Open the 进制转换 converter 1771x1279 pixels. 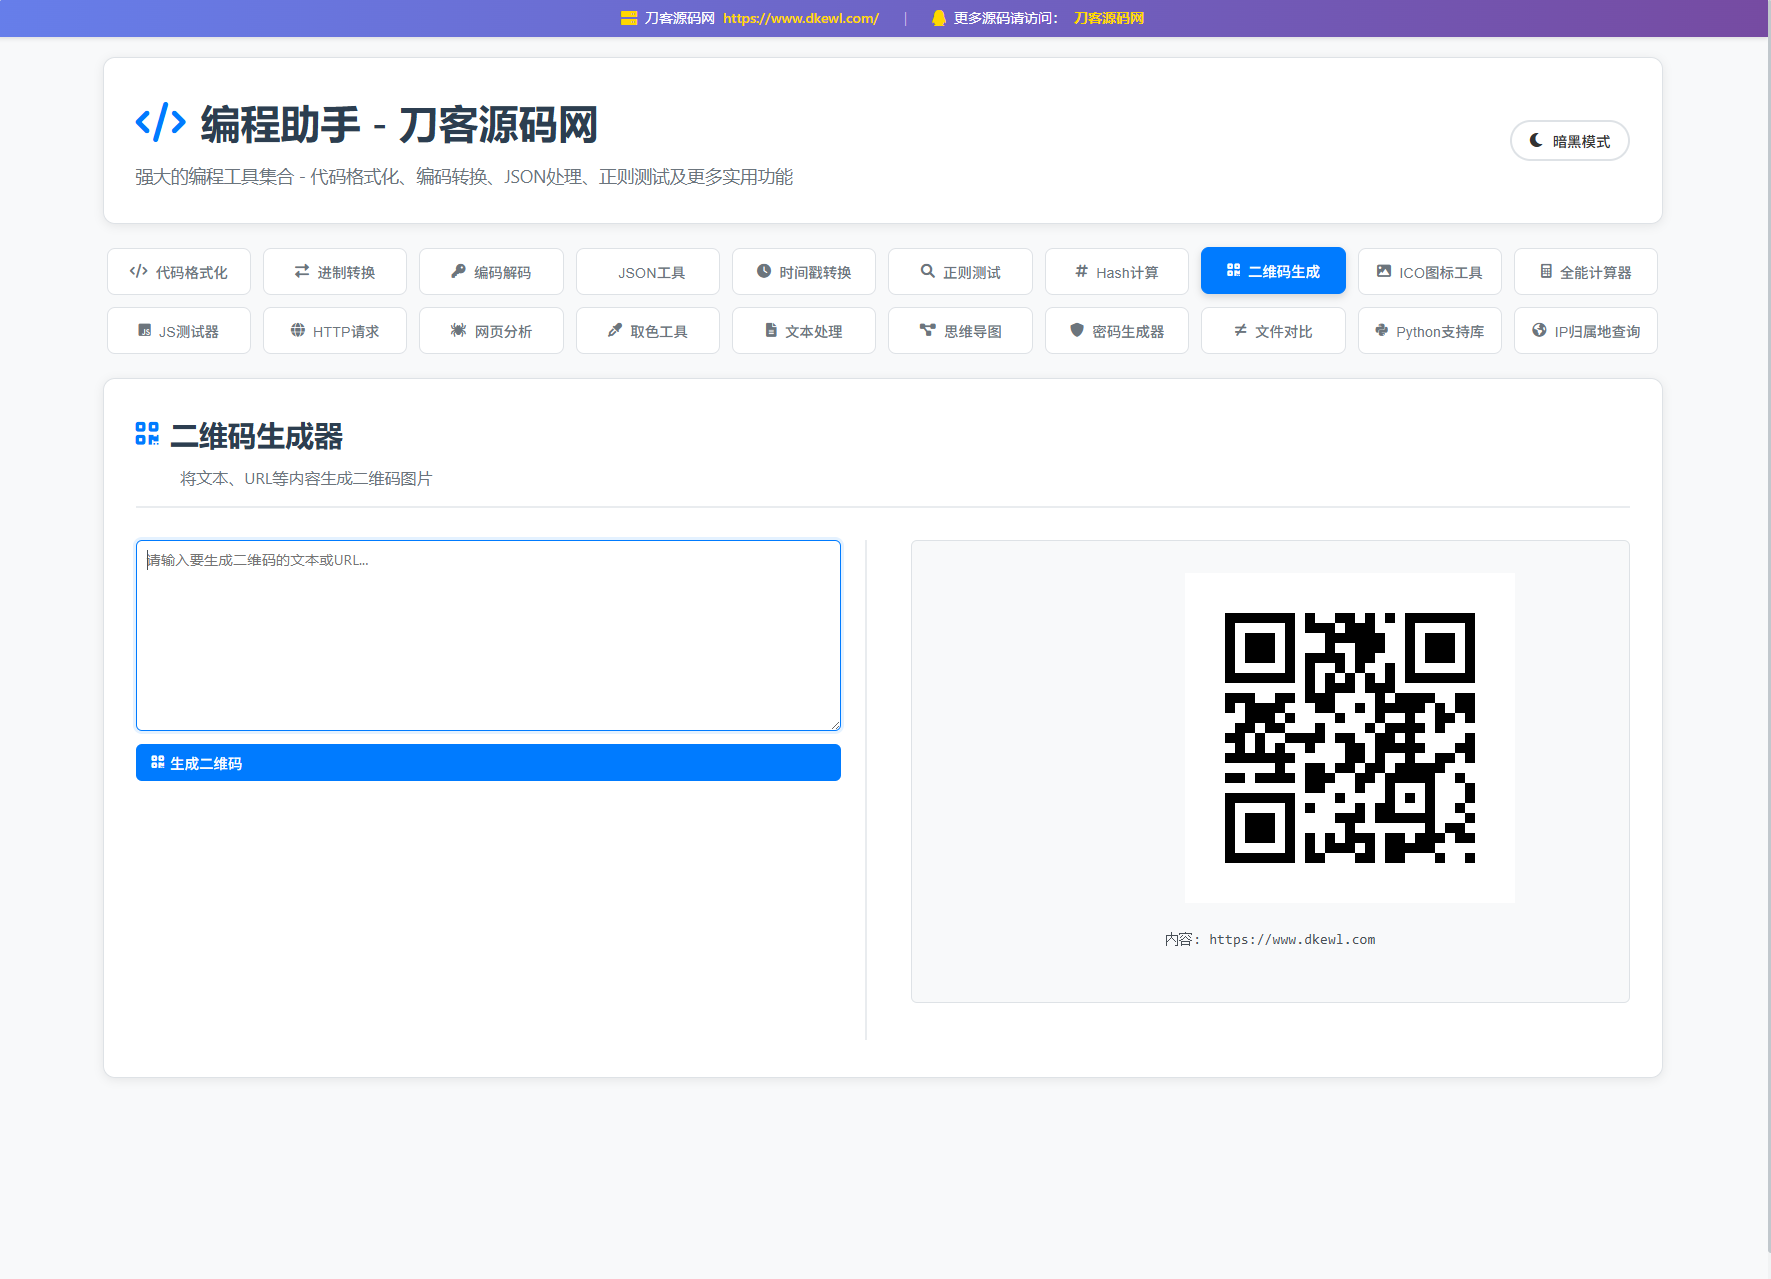[334, 271]
